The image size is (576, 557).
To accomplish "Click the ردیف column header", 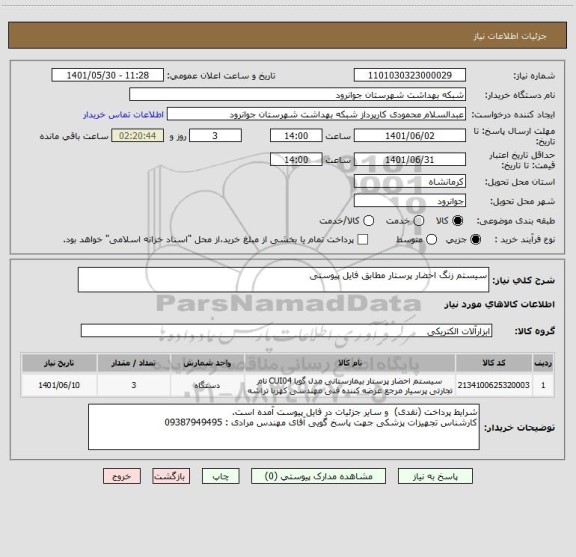I will pyautogui.click(x=543, y=363).
